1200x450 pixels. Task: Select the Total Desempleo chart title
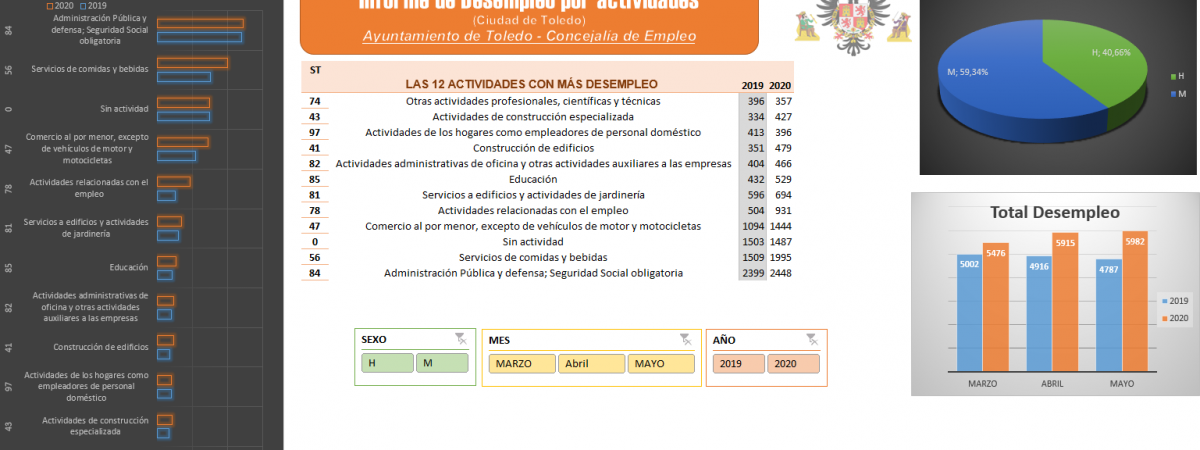click(x=1055, y=212)
